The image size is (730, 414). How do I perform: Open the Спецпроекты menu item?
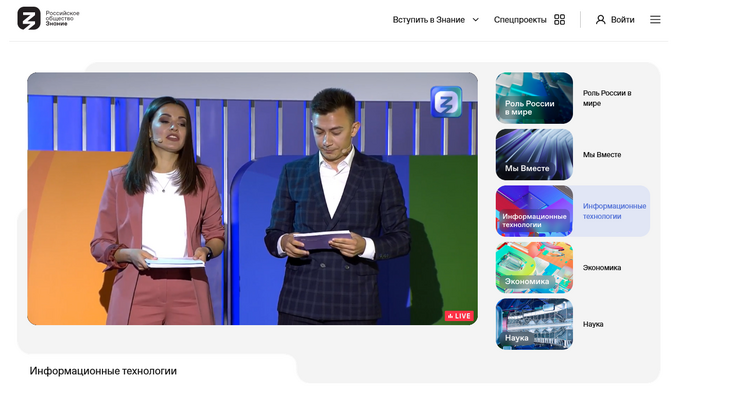pos(520,19)
